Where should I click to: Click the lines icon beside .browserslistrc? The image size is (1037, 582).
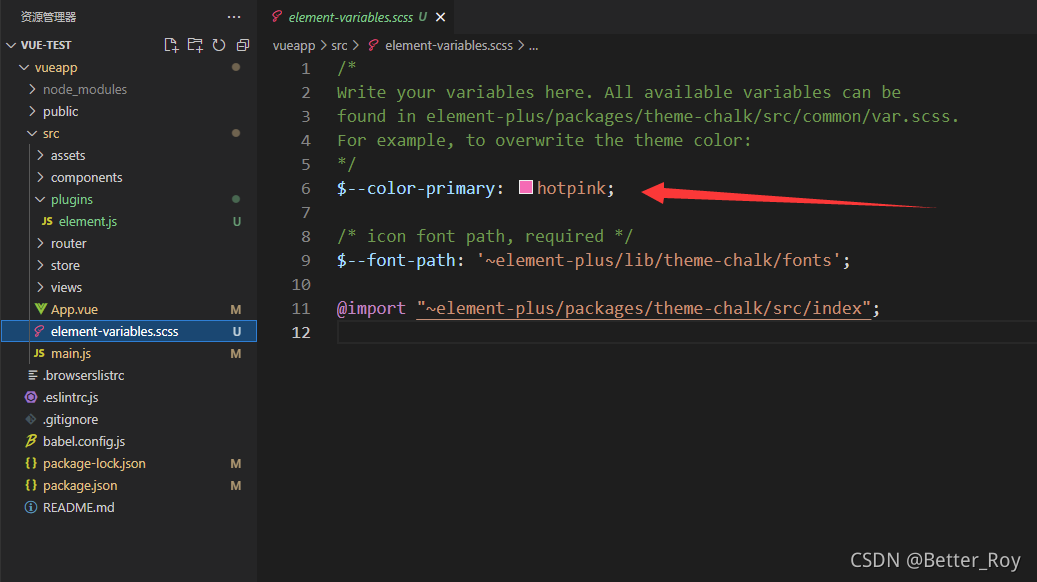coord(32,375)
